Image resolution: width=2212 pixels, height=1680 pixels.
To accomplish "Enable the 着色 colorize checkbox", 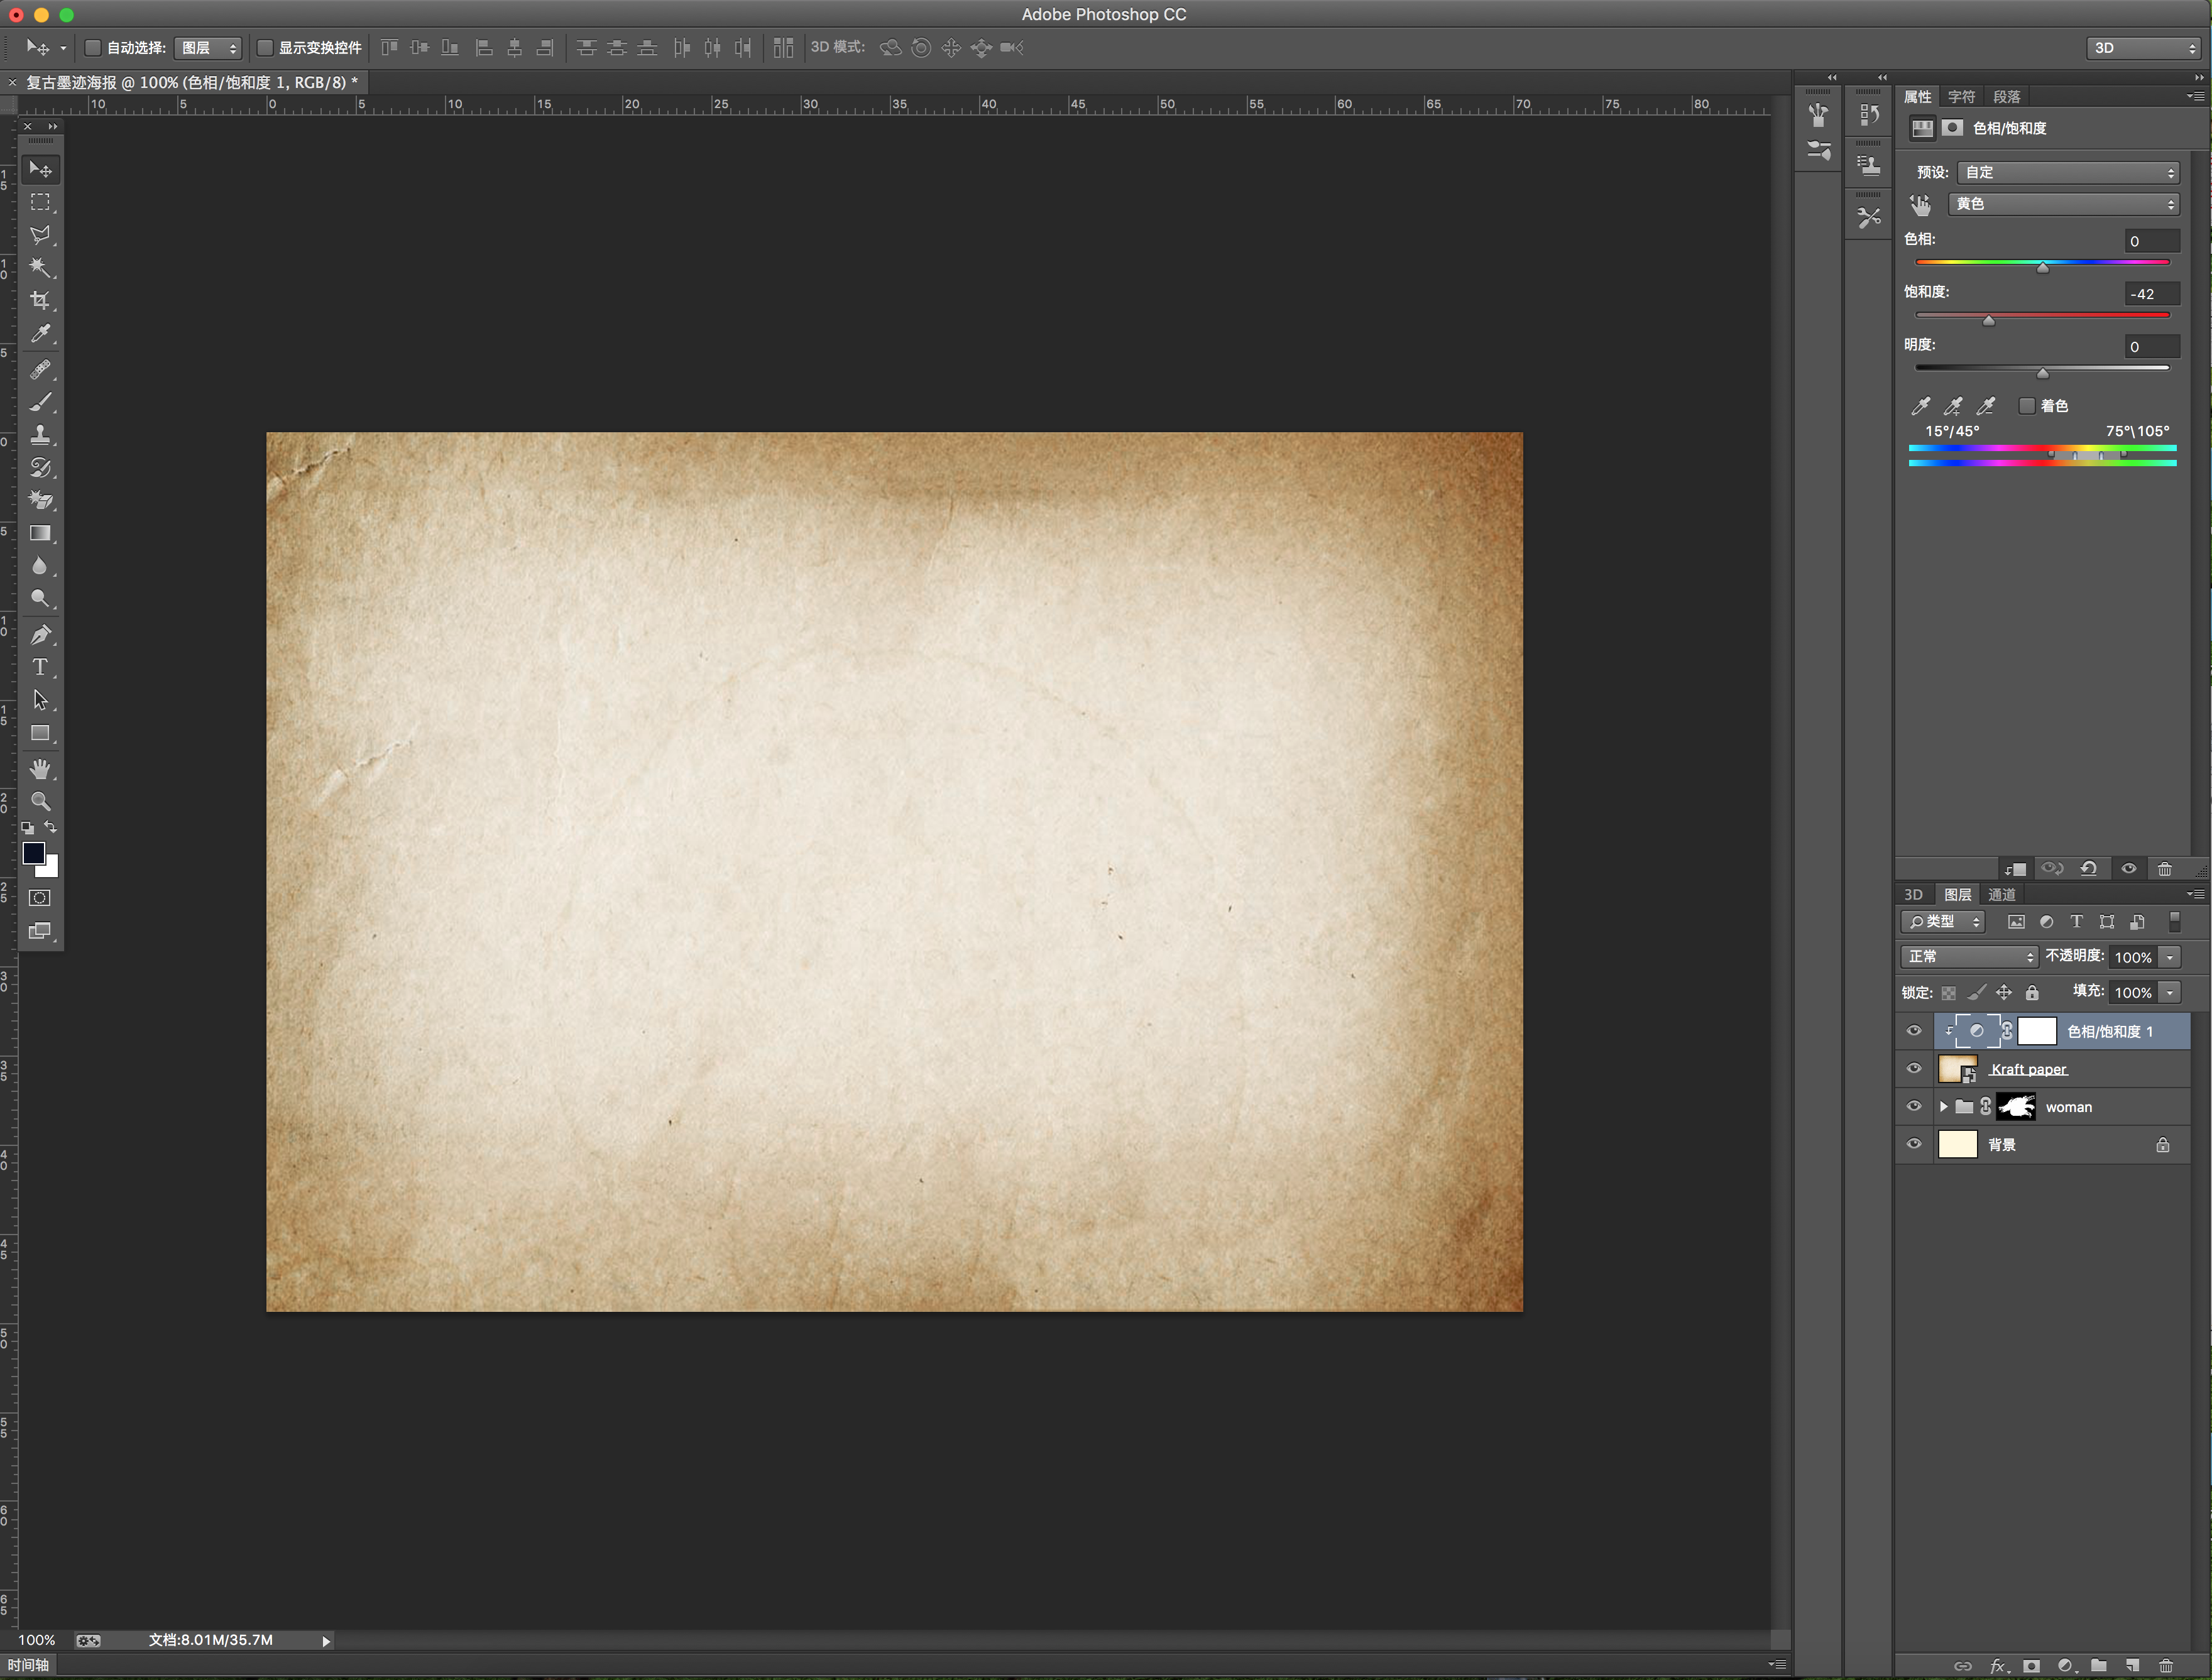I will click(x=2027, y=405).
